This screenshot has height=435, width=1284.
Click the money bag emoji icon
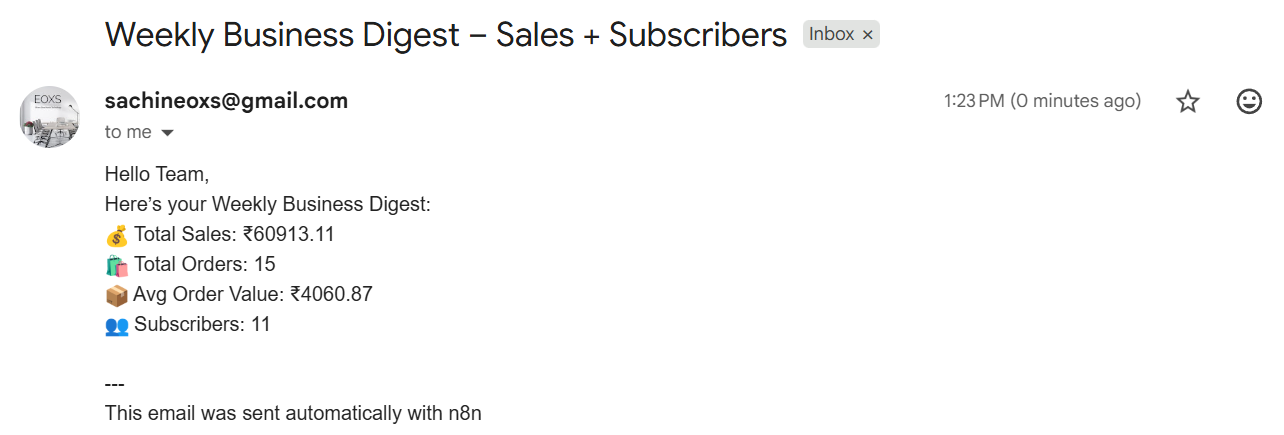pyautogui.click(x=117, y=236)
